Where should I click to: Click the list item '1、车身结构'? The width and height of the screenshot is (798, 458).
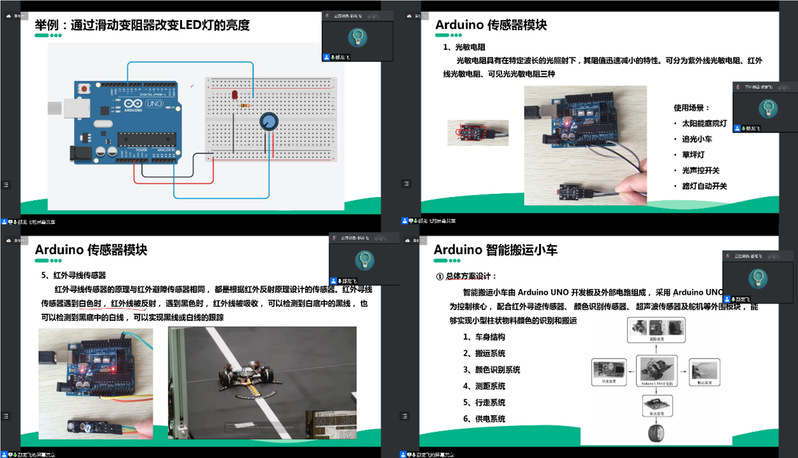[483, 337]
